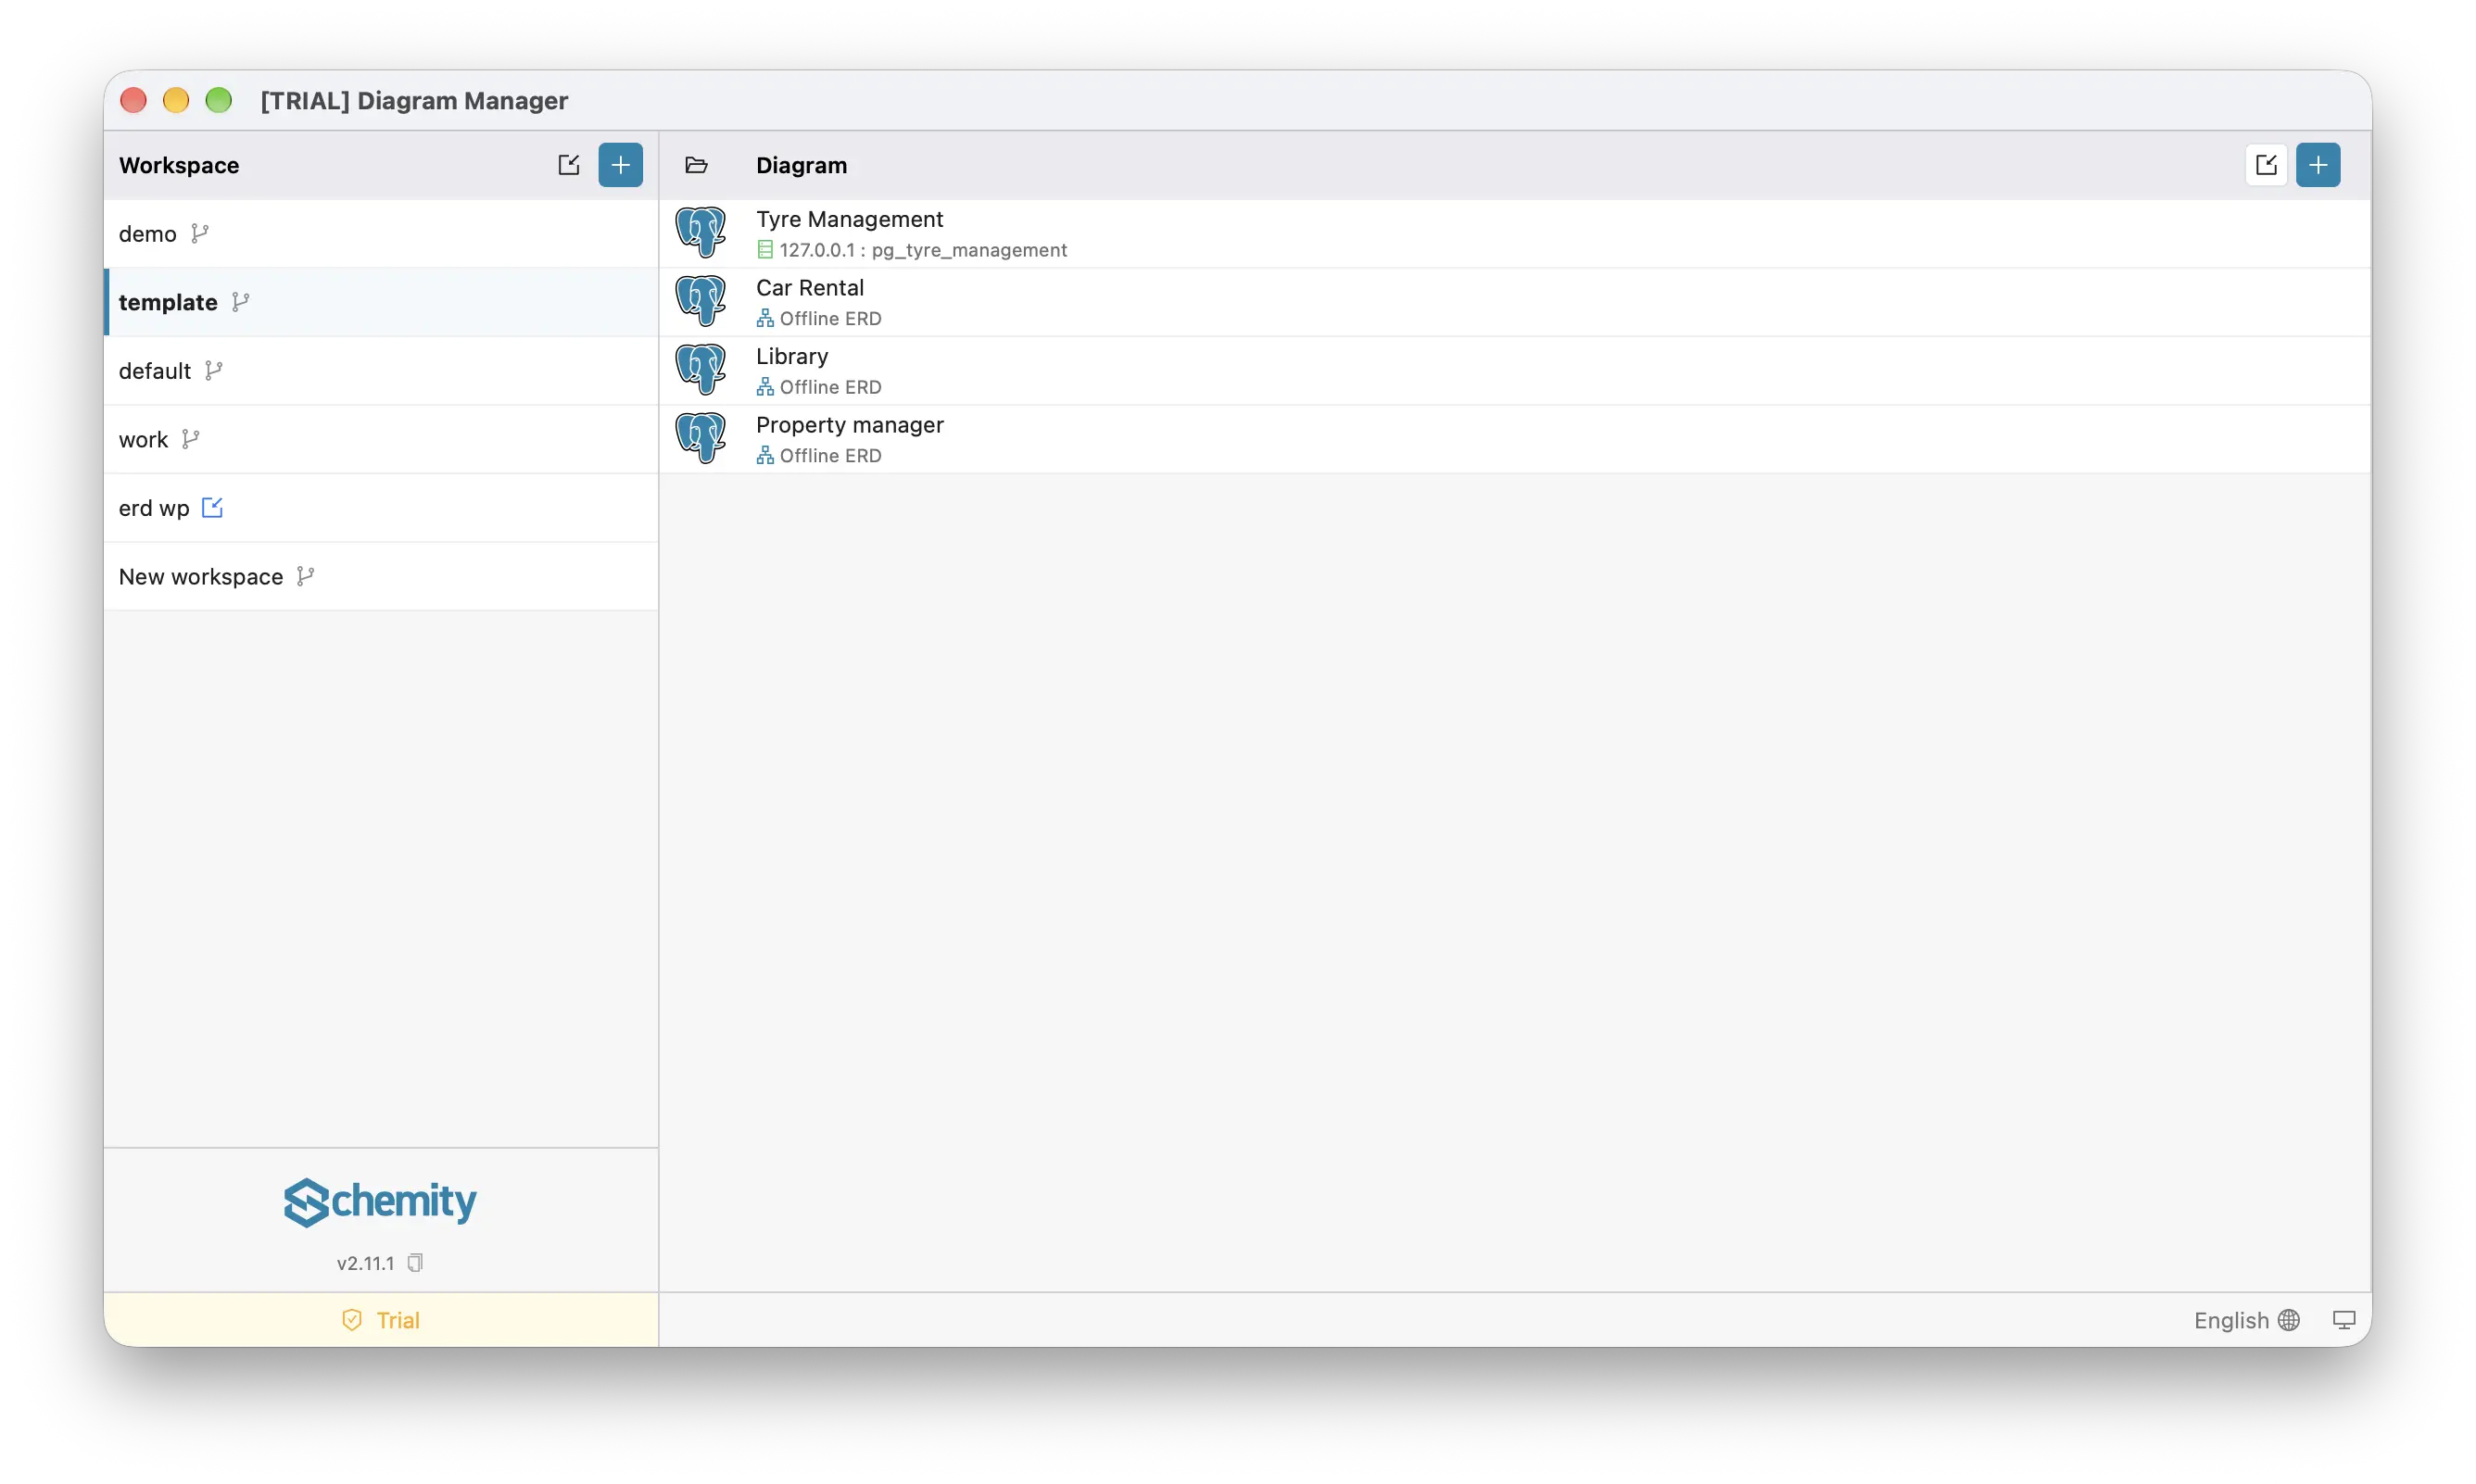Open the Car Rental diagram

pos(1515,302)
